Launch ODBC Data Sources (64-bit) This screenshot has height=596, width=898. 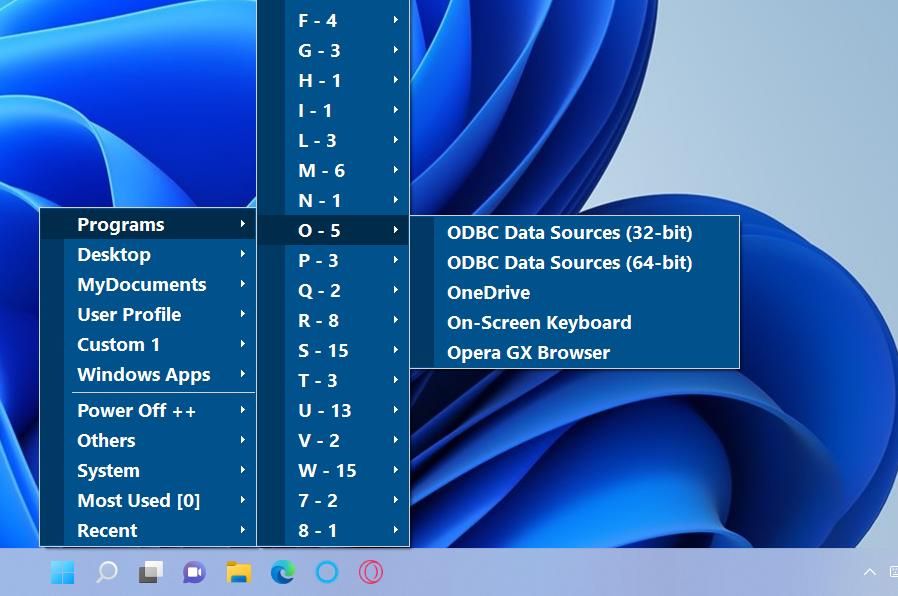(x=575, y=262)
